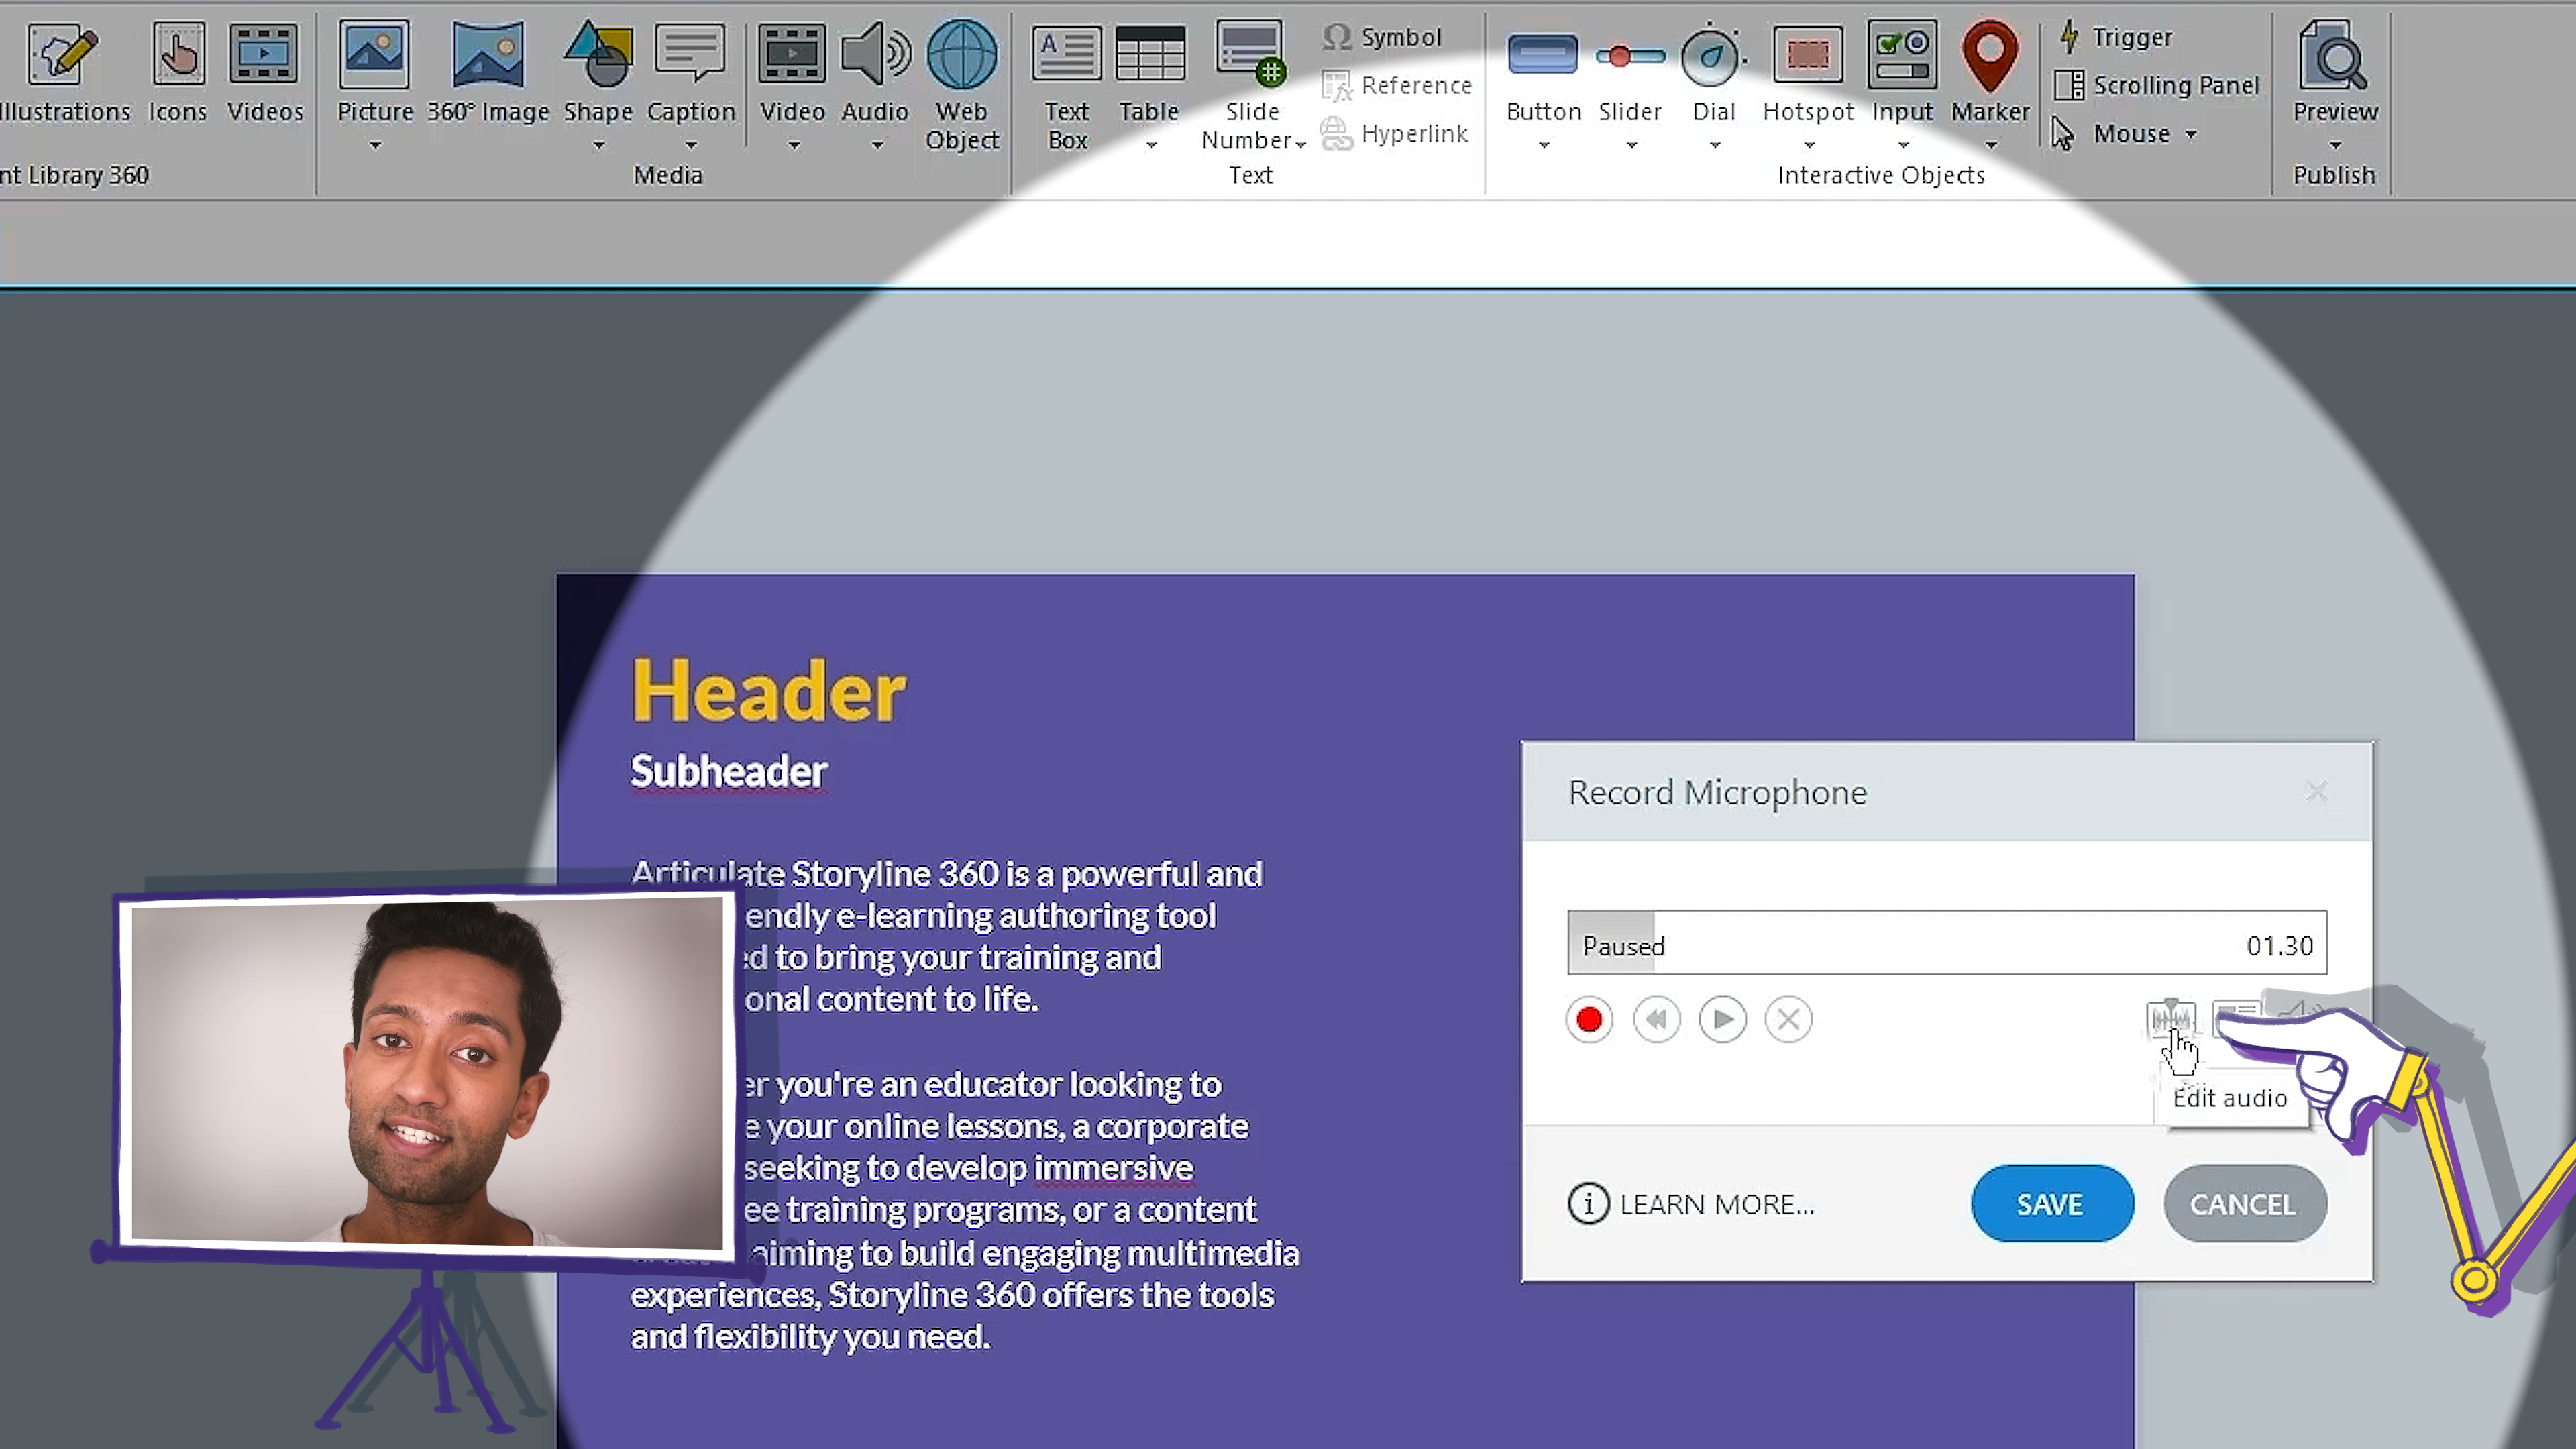
Task: Click record button to resume recording
Action: tap(1589, 1017)
